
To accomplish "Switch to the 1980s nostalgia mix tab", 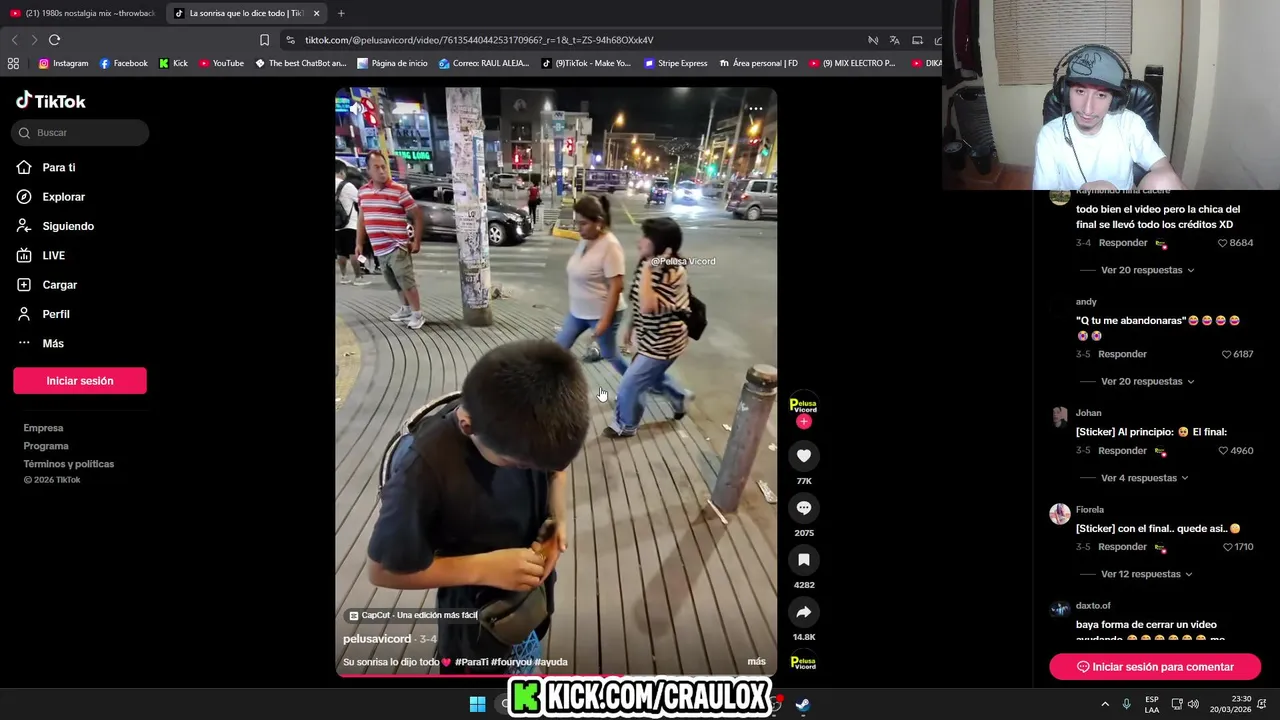I will [82, 13].
